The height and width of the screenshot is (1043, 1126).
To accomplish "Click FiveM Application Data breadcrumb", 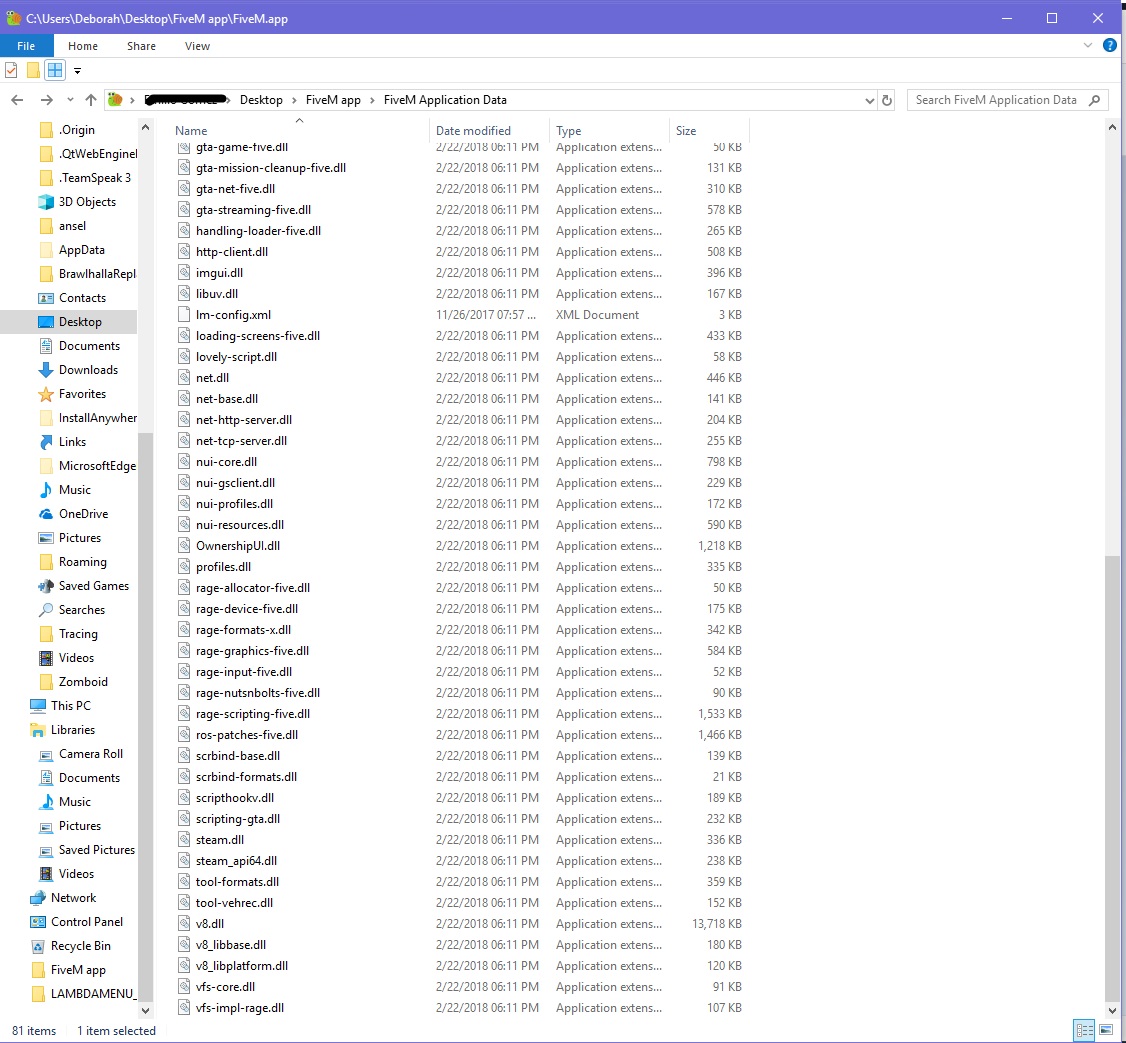I will pyautogui.click(x=445, y=100).
